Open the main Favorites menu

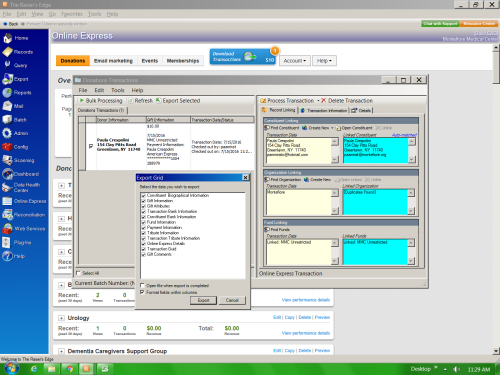point(72,14)
